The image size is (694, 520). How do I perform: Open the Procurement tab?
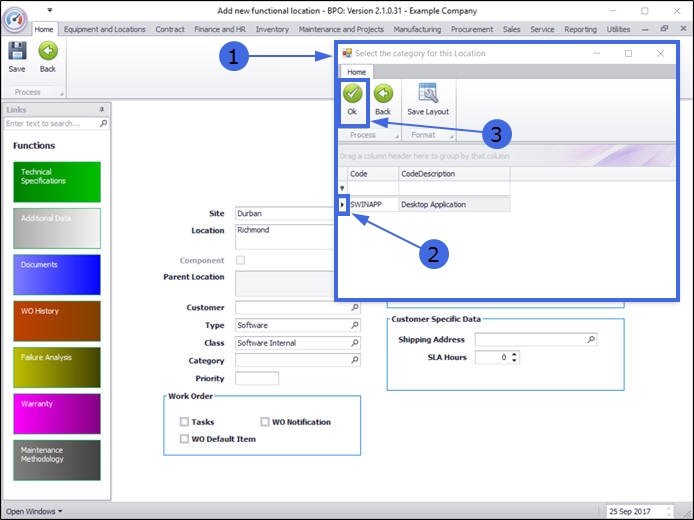(x=471, y=29)
